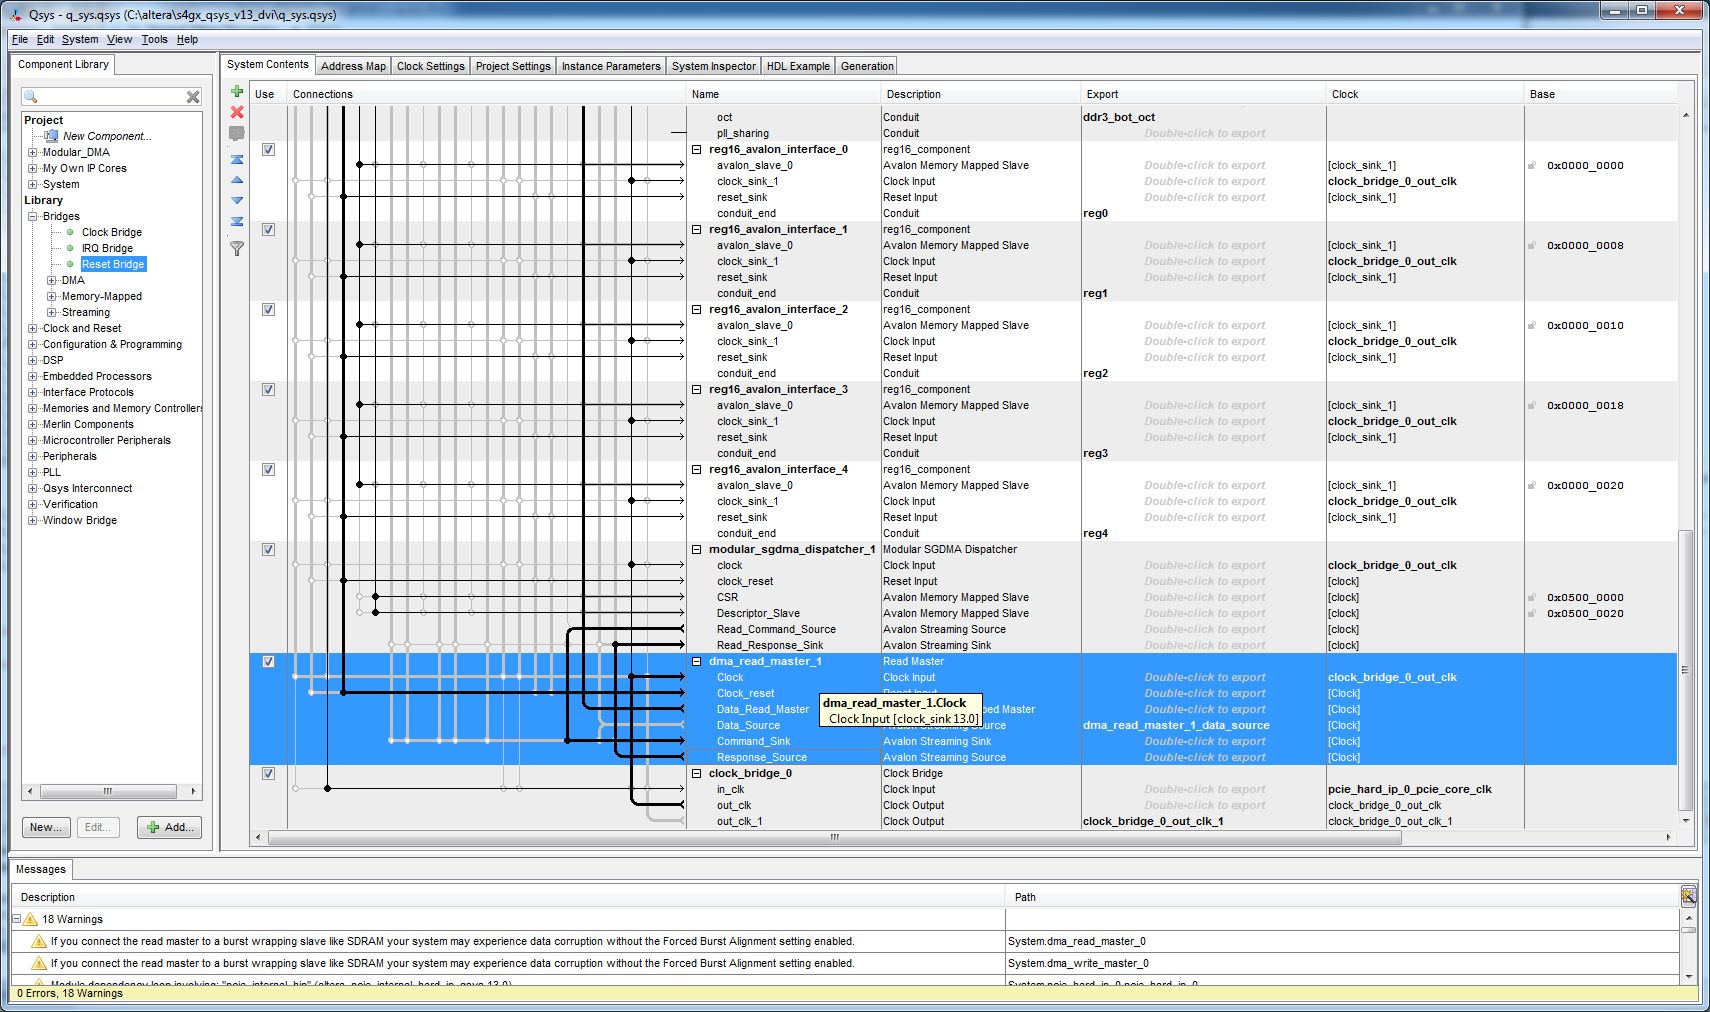
Task: Click the Component Library horizontal scrollbar thumb
Action: (107, 791)
